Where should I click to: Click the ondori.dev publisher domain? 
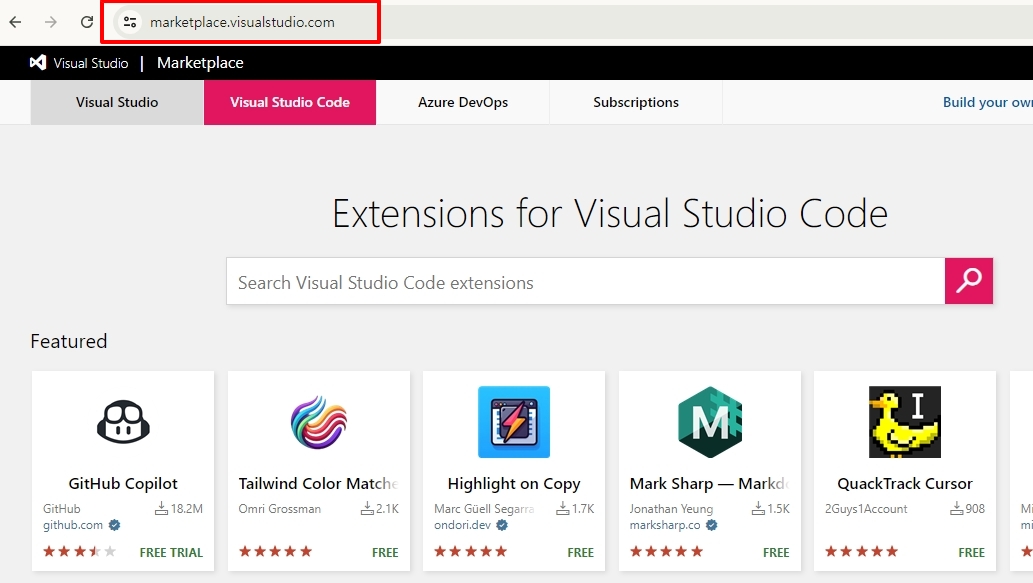(x=462, y=525)
